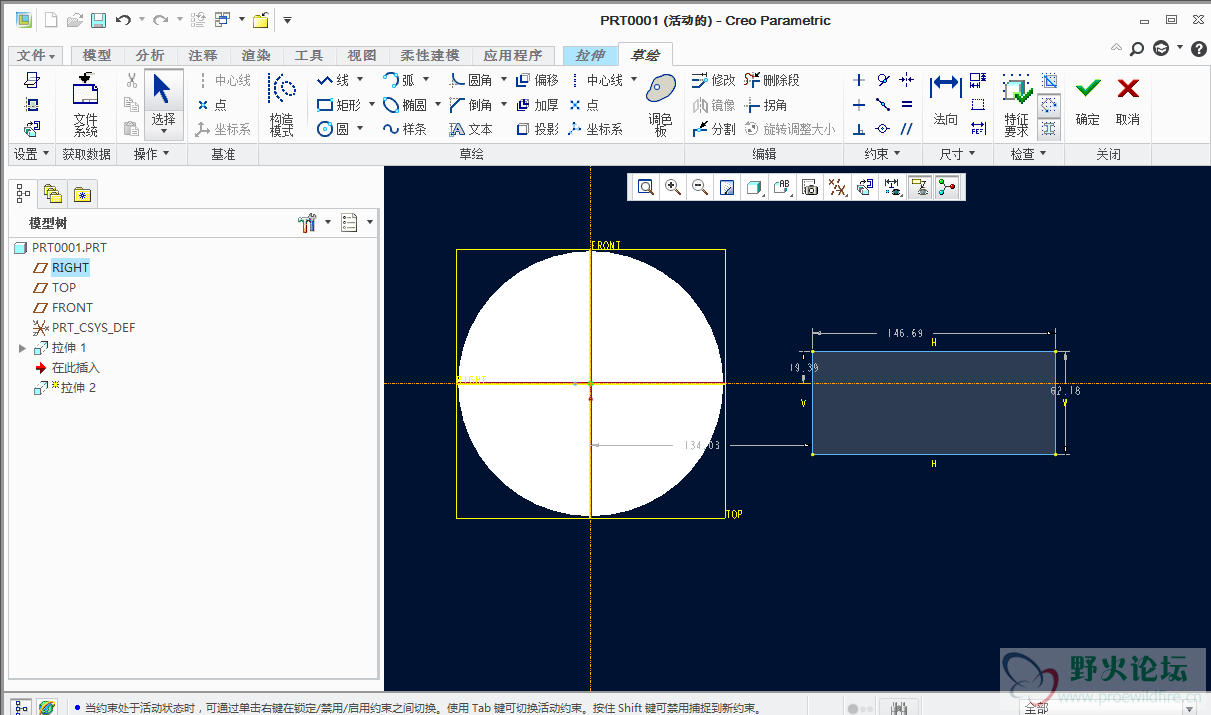Open 特征要求 (Feature Requirements) check
1211x715 pixels.
pyautogui.click(x=1017, y=105)
